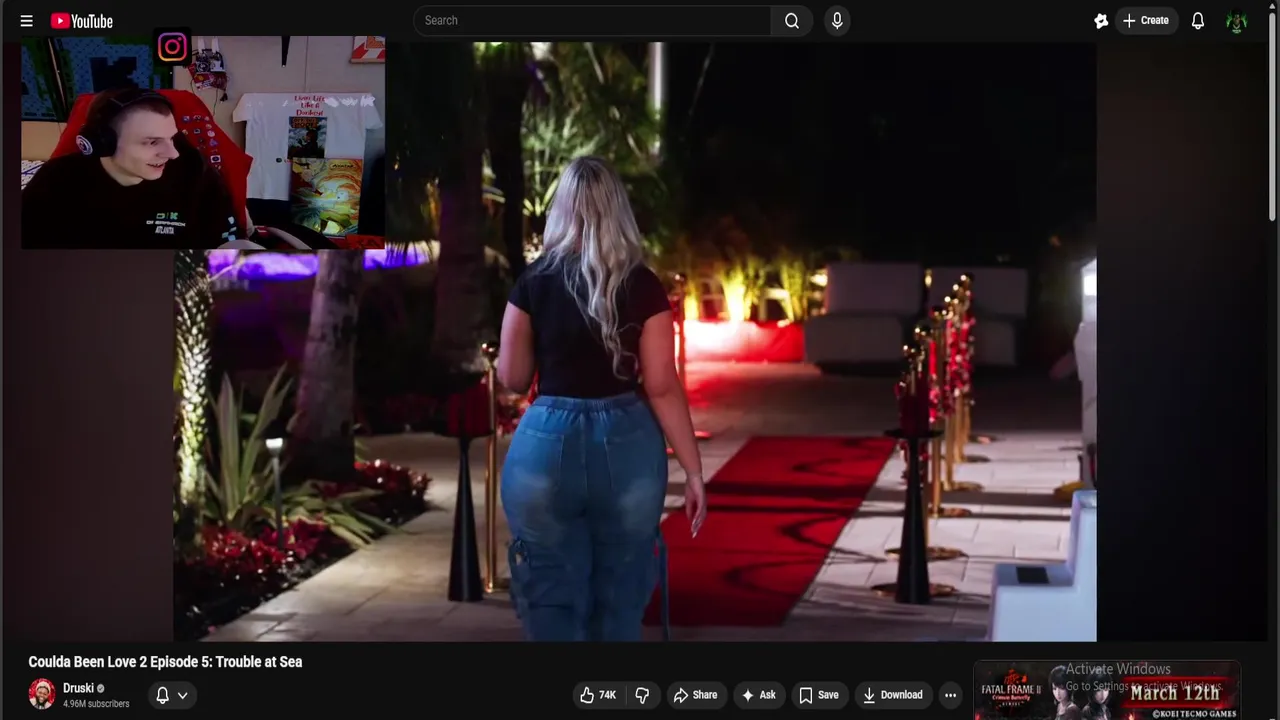Open Druski channel avatar
The width and height of the screenshot is (1280, 720).
42,694
